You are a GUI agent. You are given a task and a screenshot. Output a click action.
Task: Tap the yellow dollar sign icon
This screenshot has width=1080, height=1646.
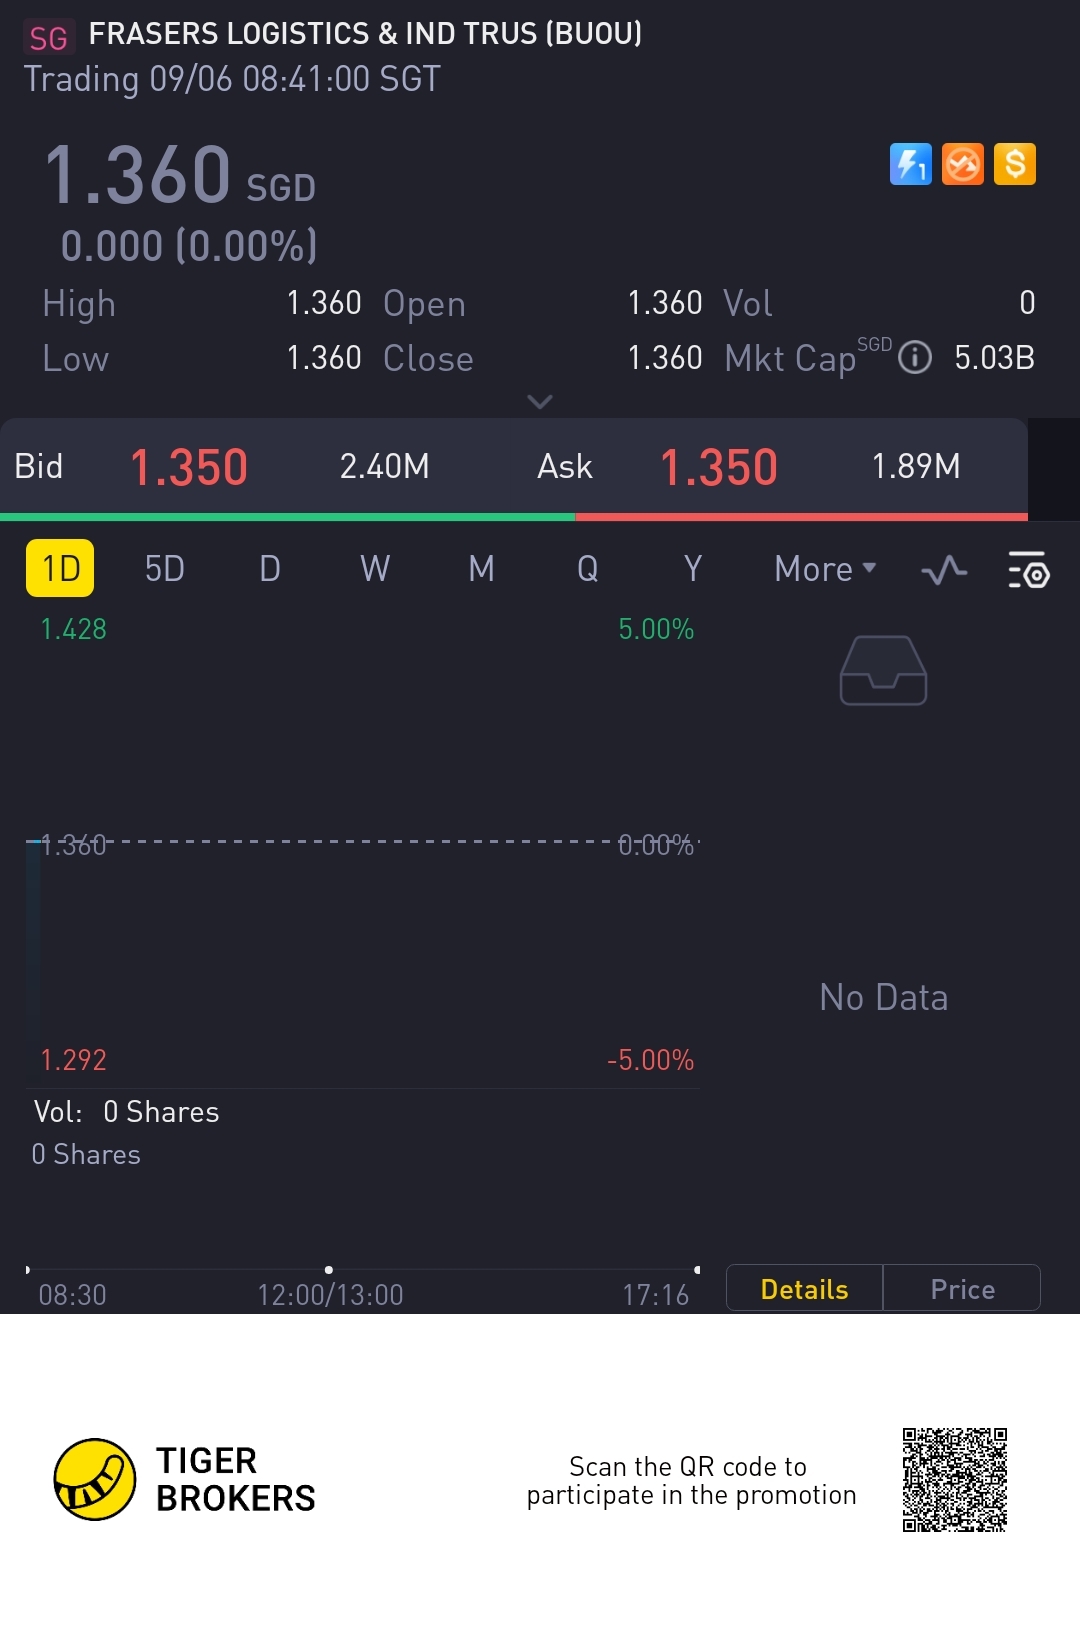point(1015,165)
